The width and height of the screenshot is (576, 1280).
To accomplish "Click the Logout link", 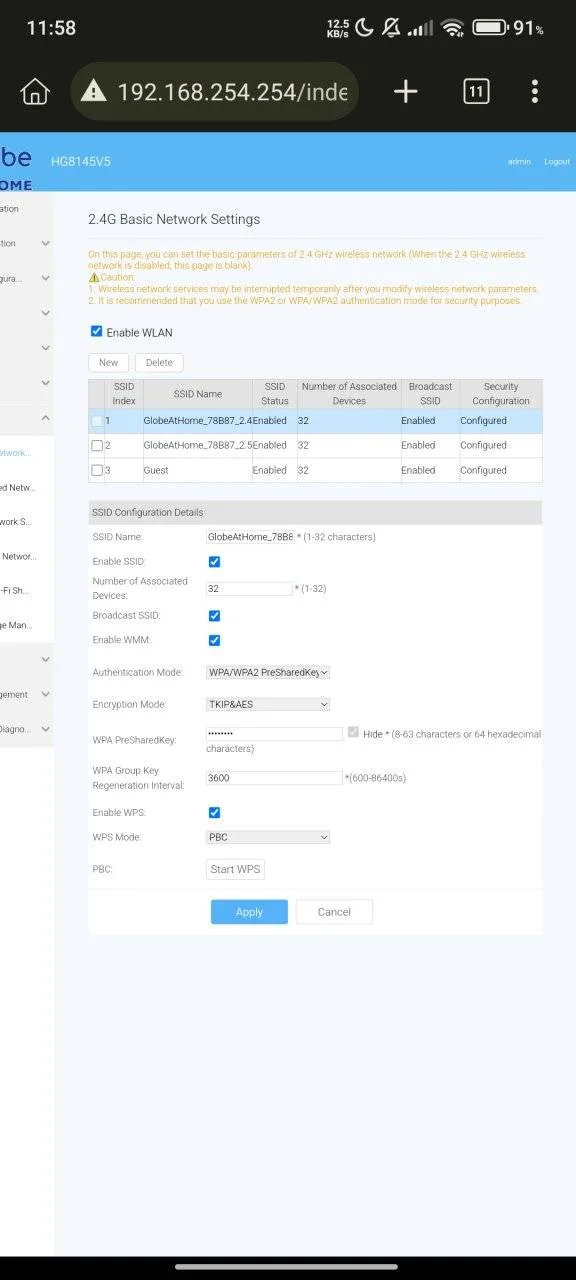I will pos(557,161).
